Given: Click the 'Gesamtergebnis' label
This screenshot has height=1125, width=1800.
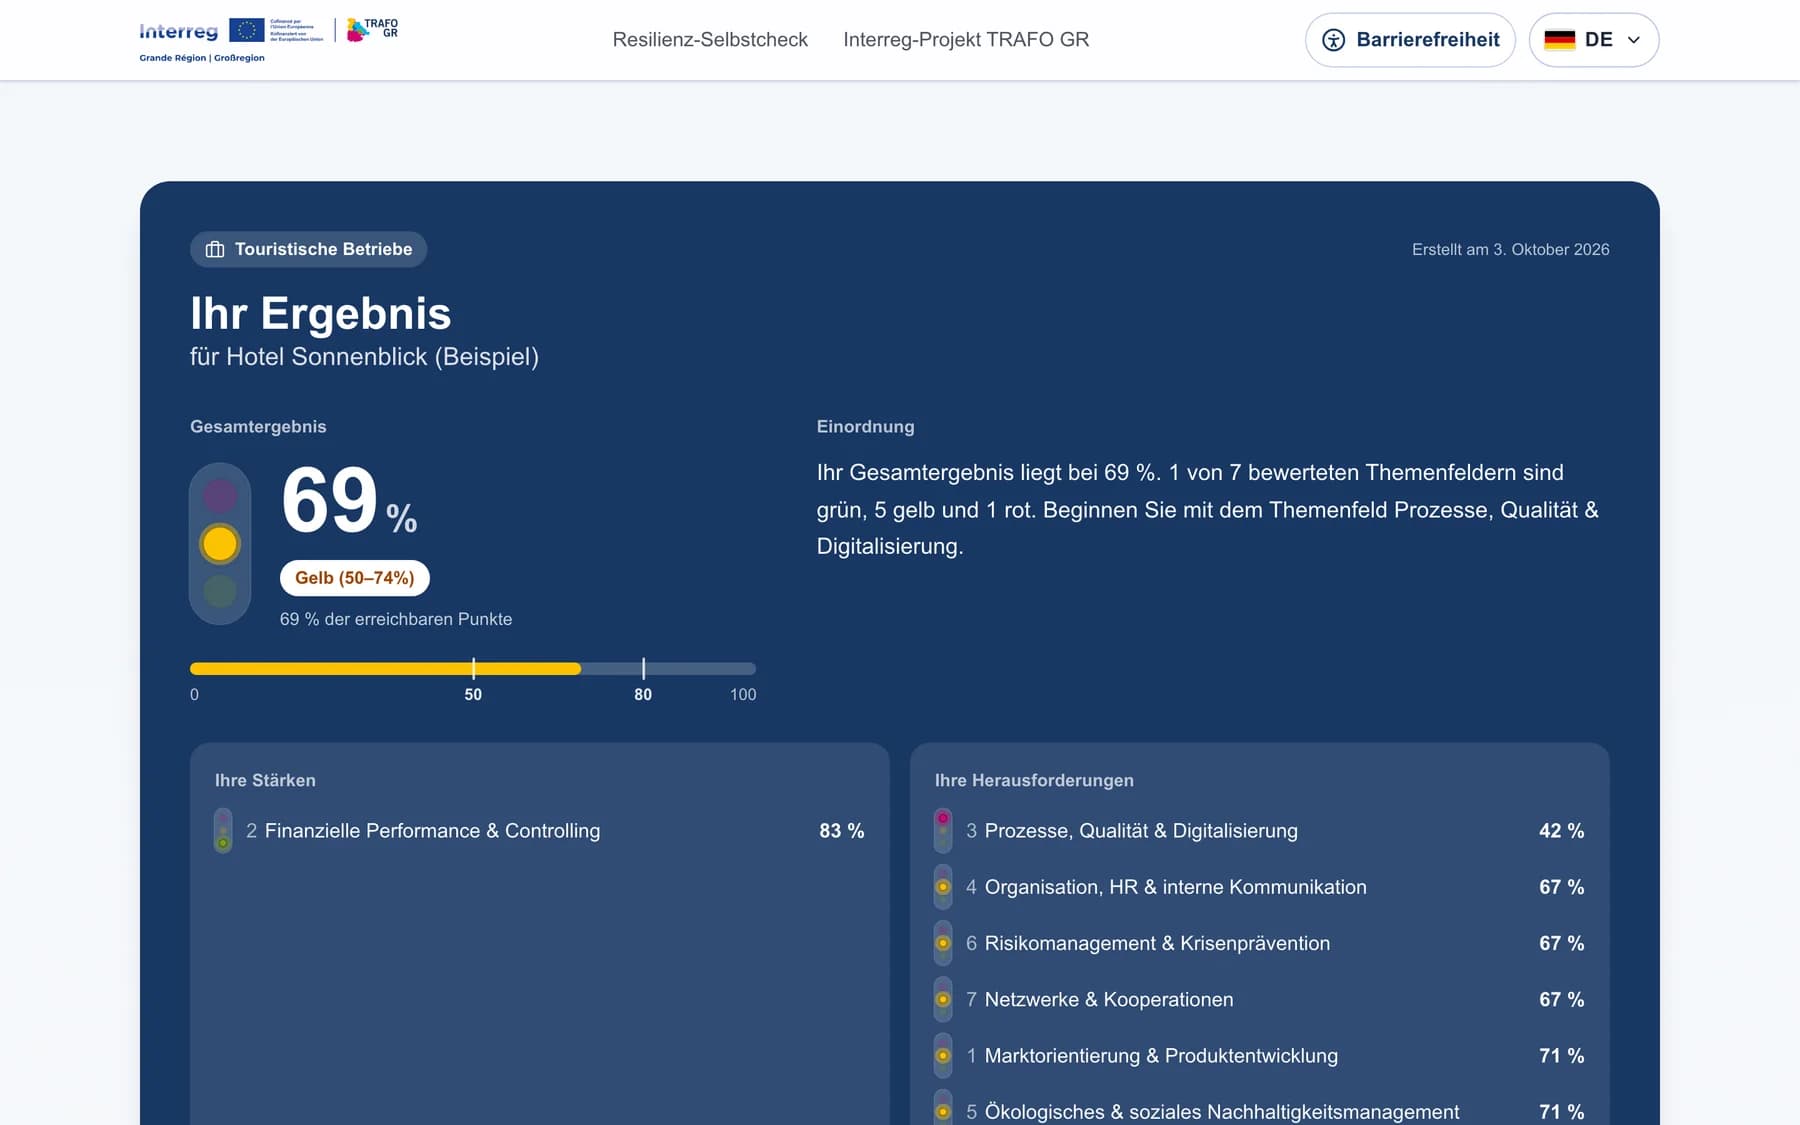Looking at the screenshot, I should (x=258, y=426).
